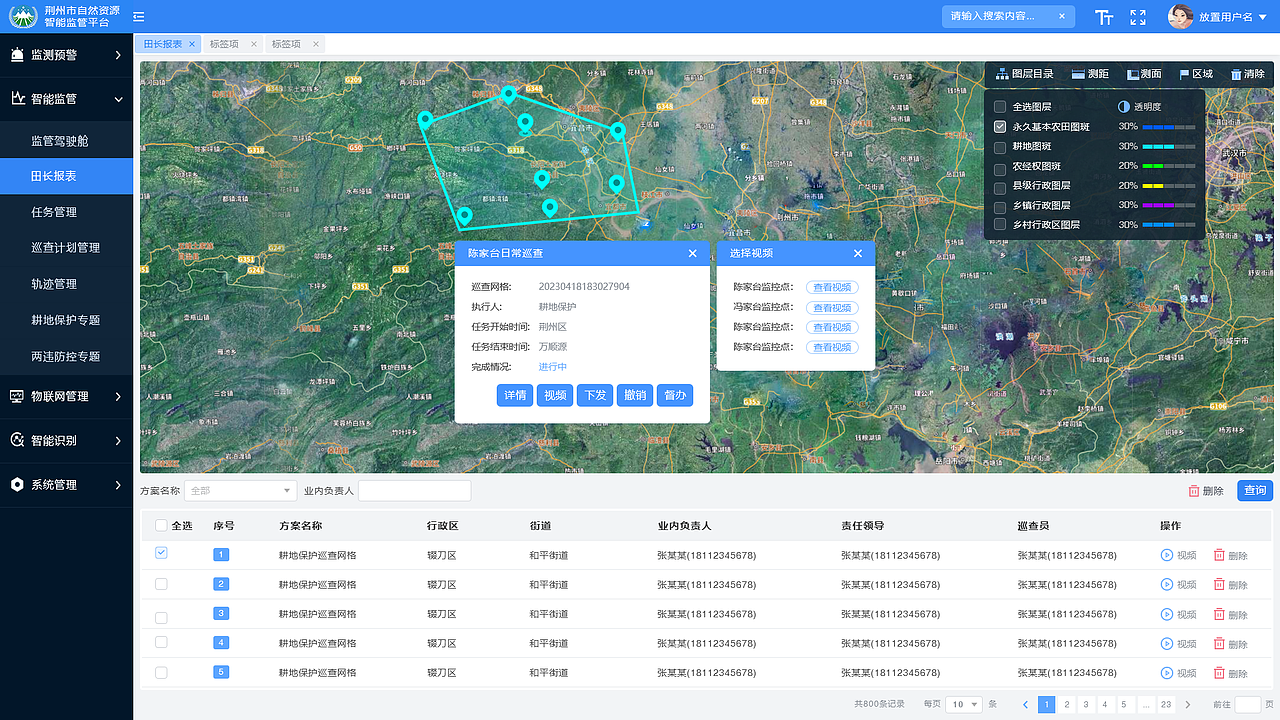Click 查看视频 for 冯家台监控点

pos(832,308)
